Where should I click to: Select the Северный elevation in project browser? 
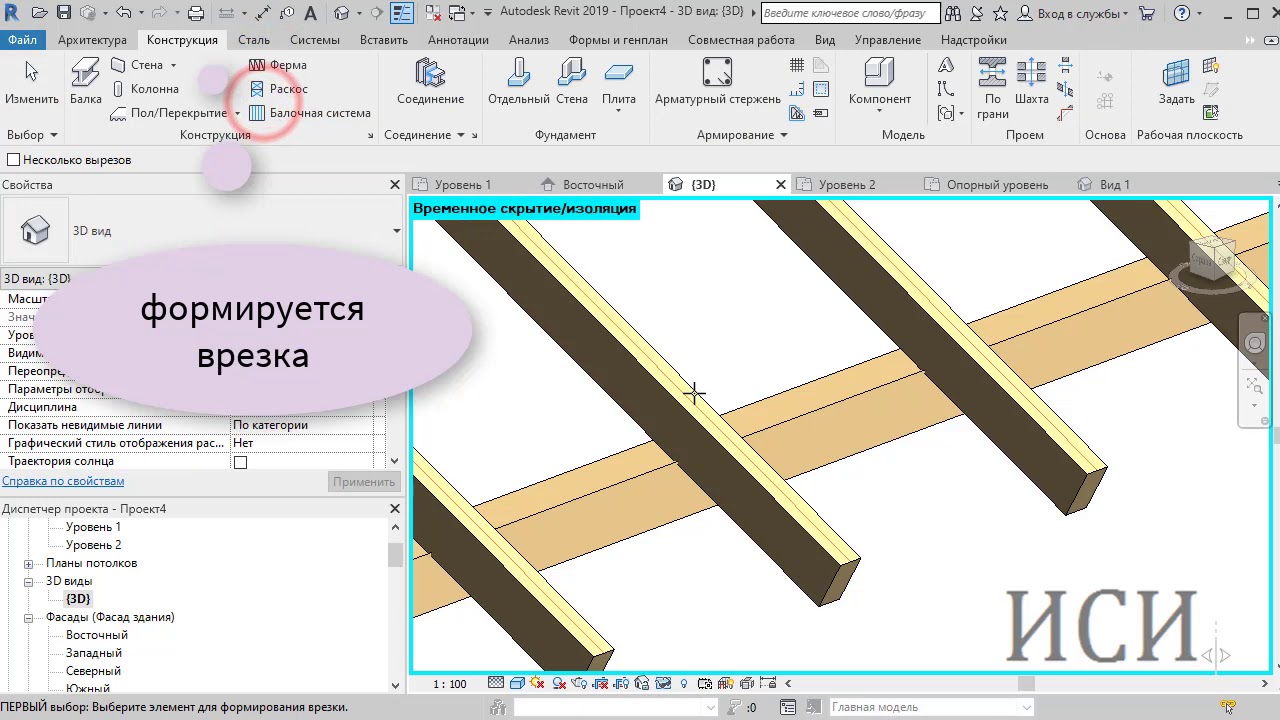click(93, 671)
